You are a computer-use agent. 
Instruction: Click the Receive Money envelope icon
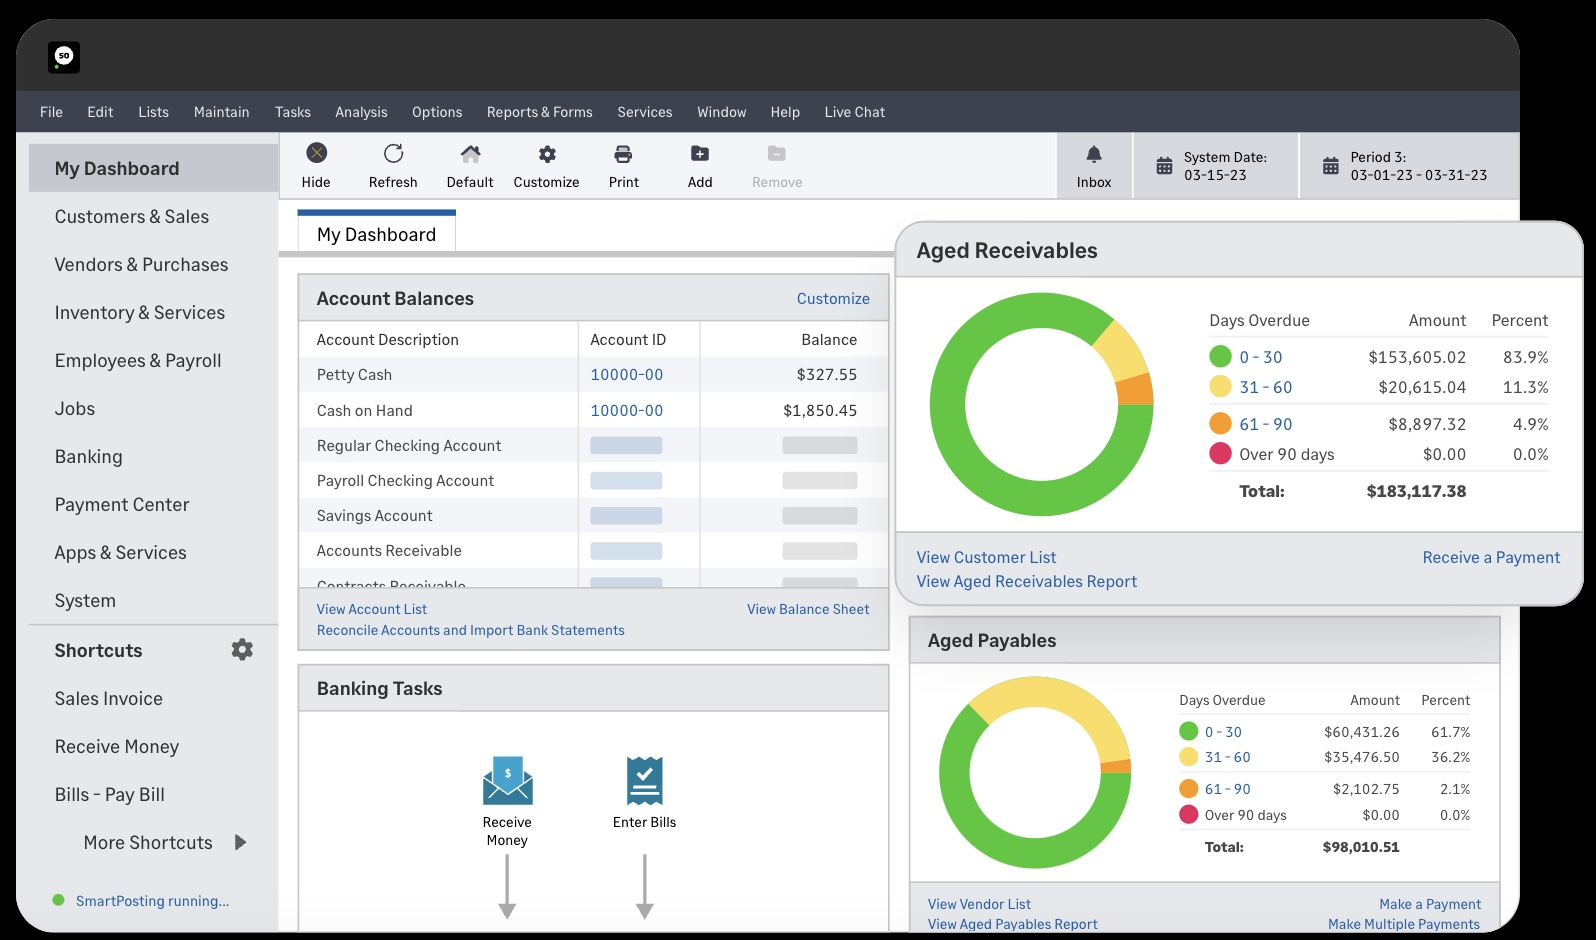tap(508, 781)
